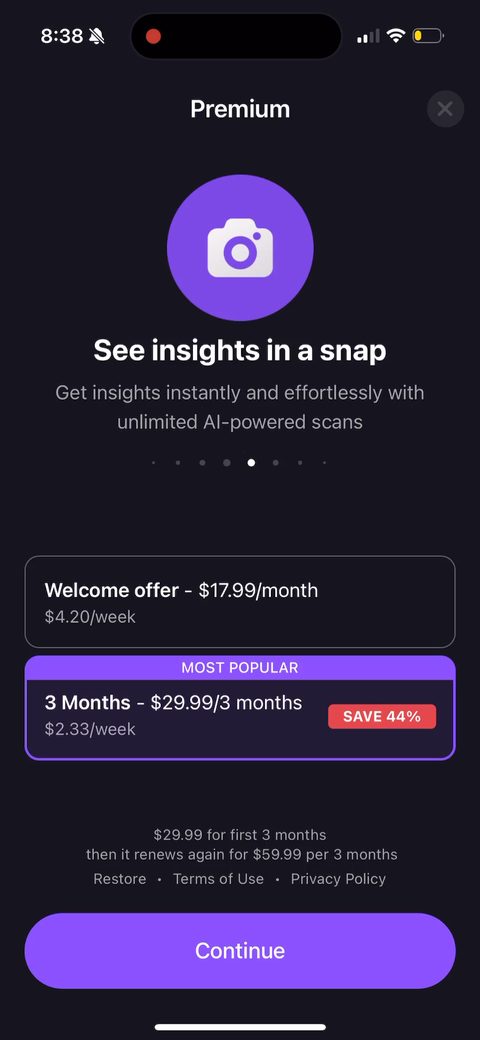Tap the silent mode bell icon
The width and height of the screenshot is (480, 1040).
[97, 36]
